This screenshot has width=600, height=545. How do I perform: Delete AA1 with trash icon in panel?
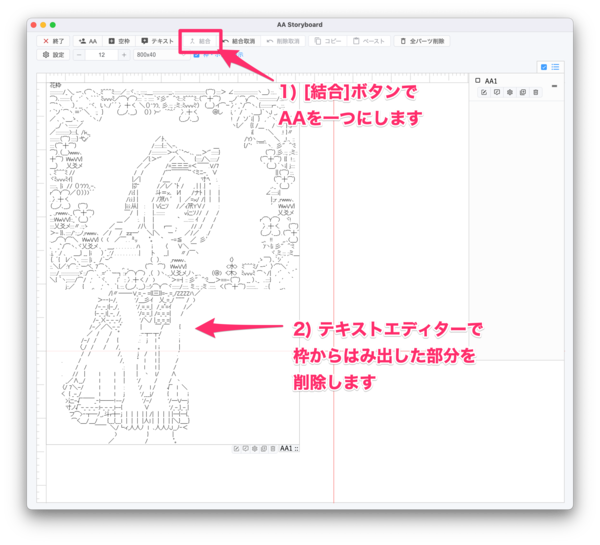536,92
